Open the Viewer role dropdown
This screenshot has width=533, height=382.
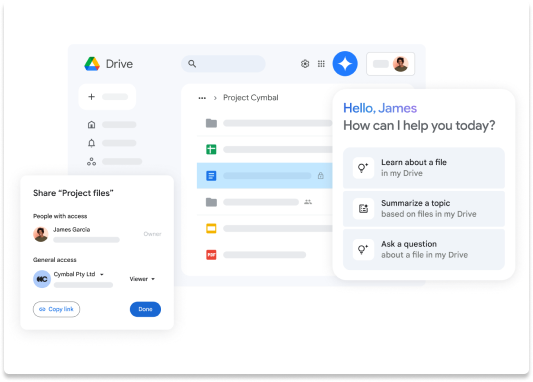tap(142, 279)
